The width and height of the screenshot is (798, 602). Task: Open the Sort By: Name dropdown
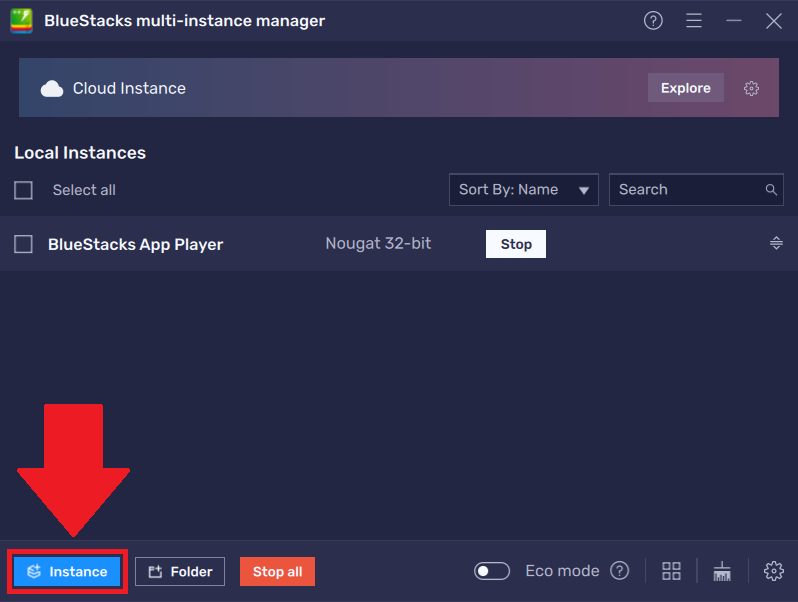tap(524, 190)
